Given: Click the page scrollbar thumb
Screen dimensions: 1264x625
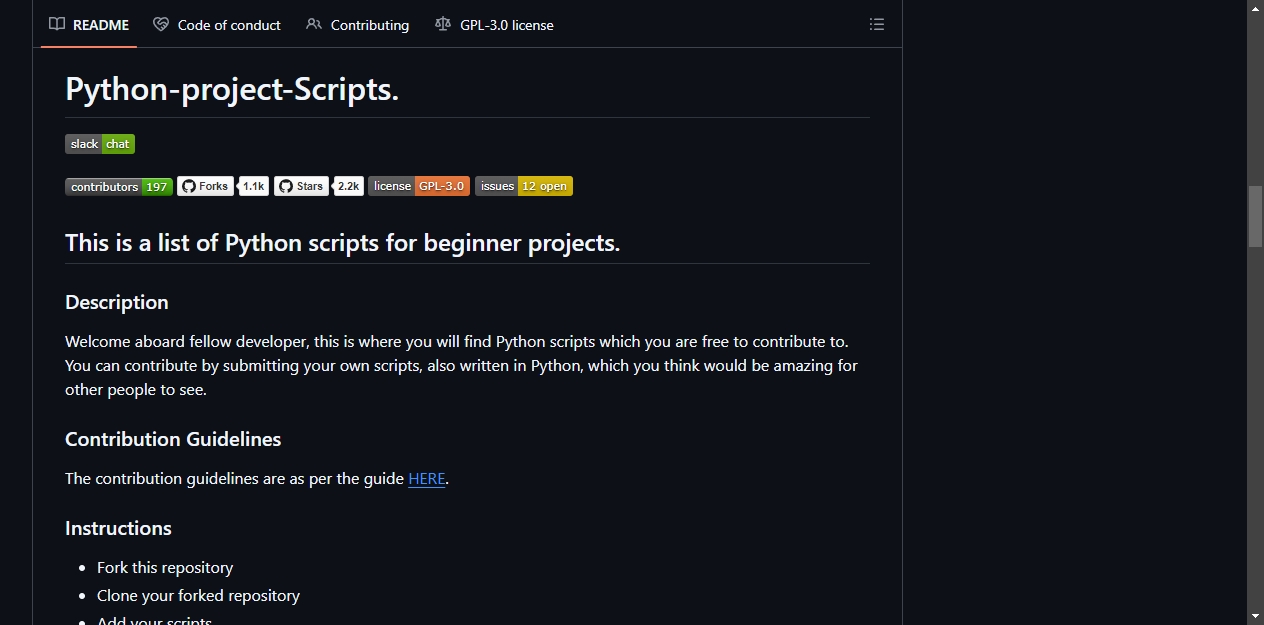Looking at the screenshot, I should coord(1255,216).
